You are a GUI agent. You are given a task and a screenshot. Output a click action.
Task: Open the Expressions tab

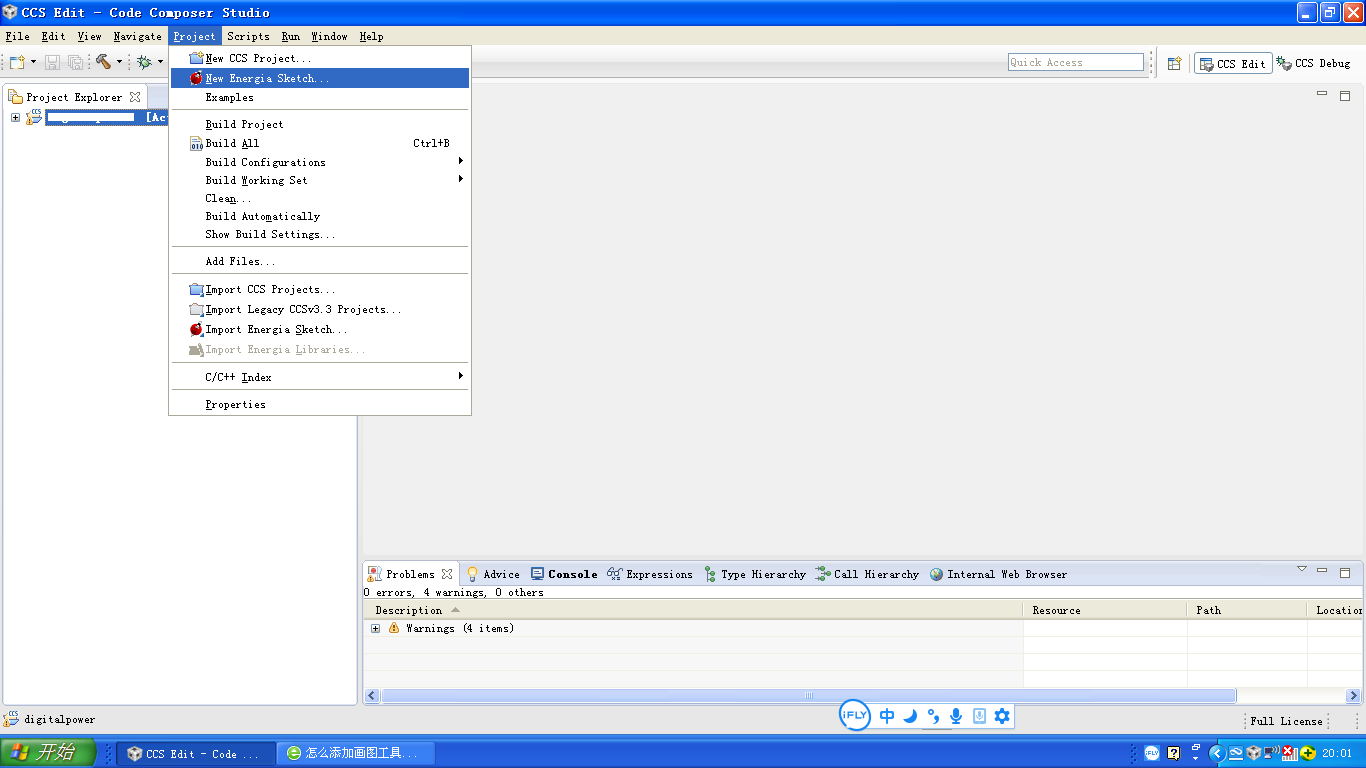(650, 574)
